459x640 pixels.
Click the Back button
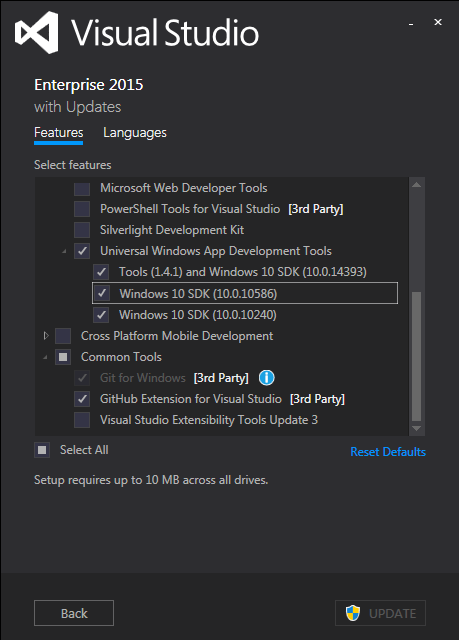click(x=74, y=613)
